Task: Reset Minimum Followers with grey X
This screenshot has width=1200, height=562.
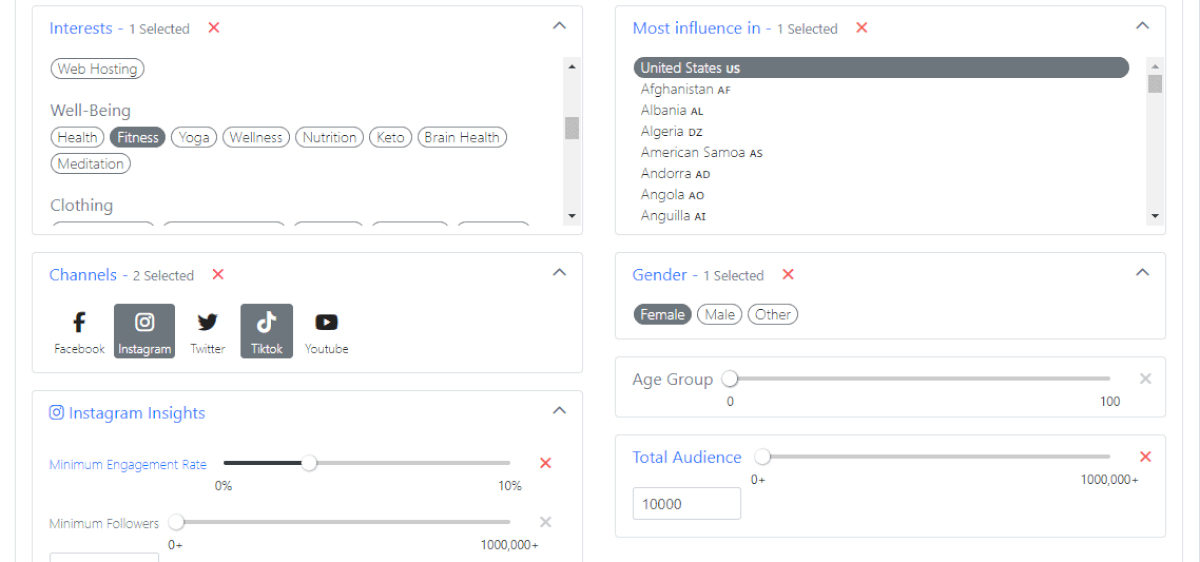Action: click(546, 522)
